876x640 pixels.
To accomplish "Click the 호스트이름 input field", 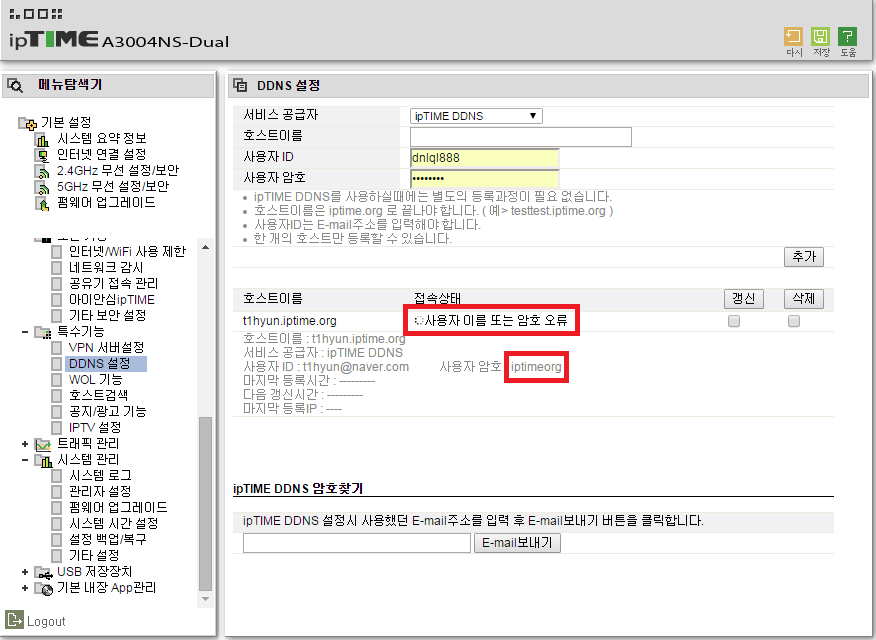I will (521, 137).
